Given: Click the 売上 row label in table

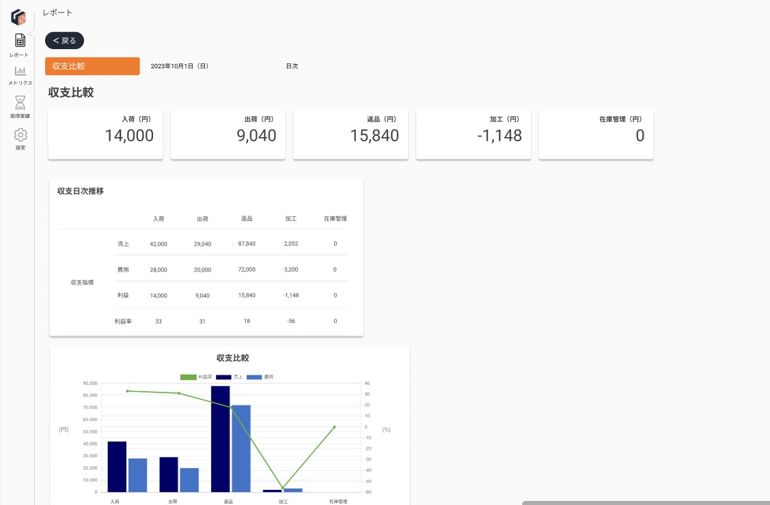Looking at the screenshot, I should click(x=123, y=244).
